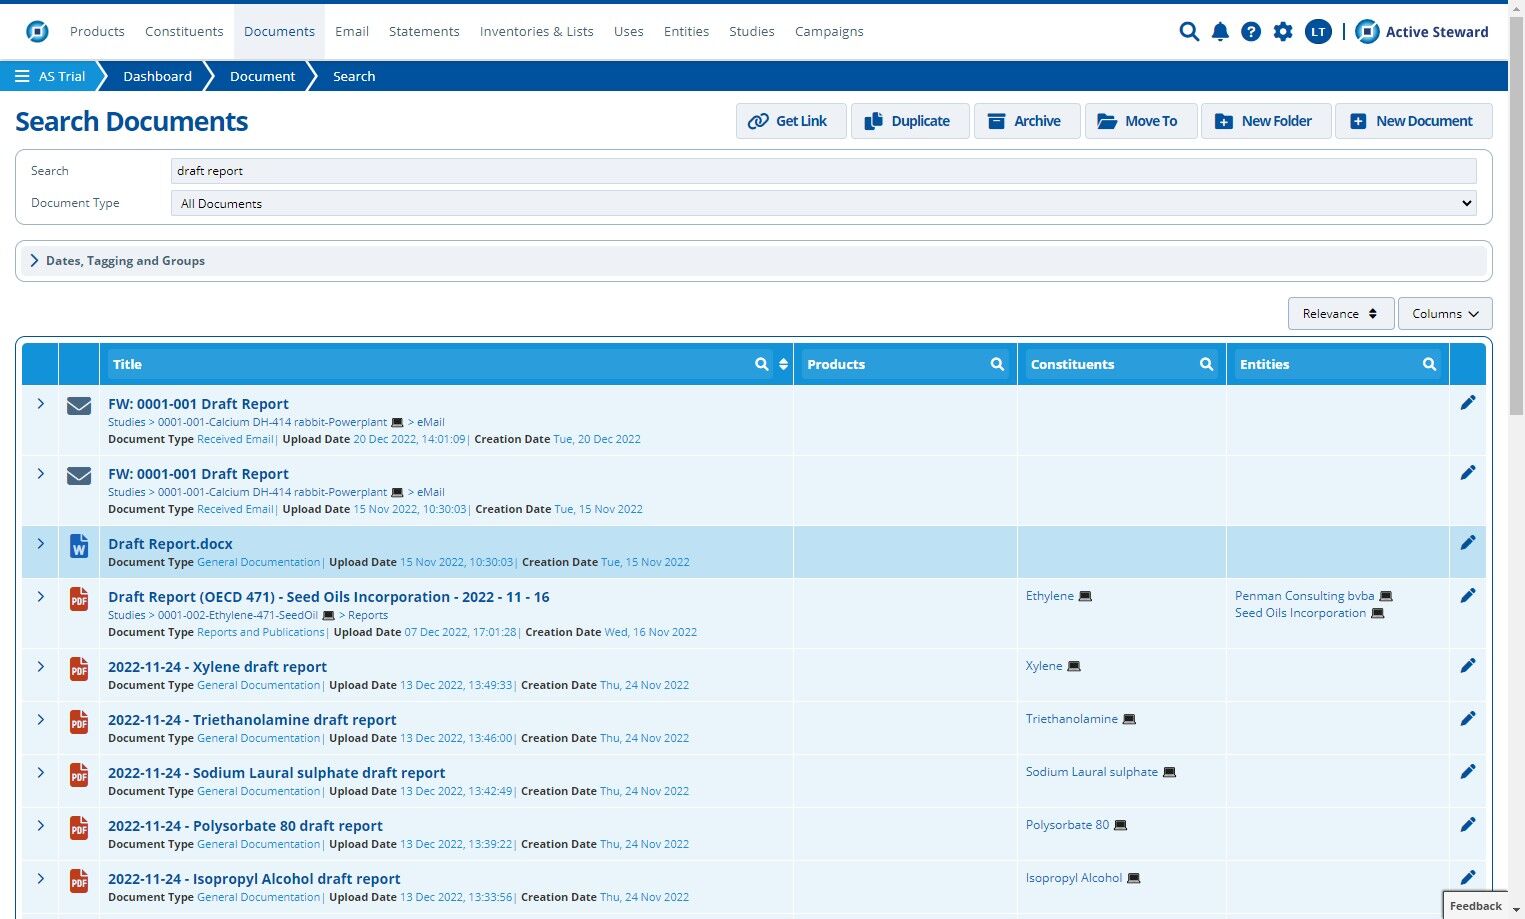This screenshot has width=1525, height=919.
Task: Open the AS Trial hamburger menu
Action: pos(22,76)
